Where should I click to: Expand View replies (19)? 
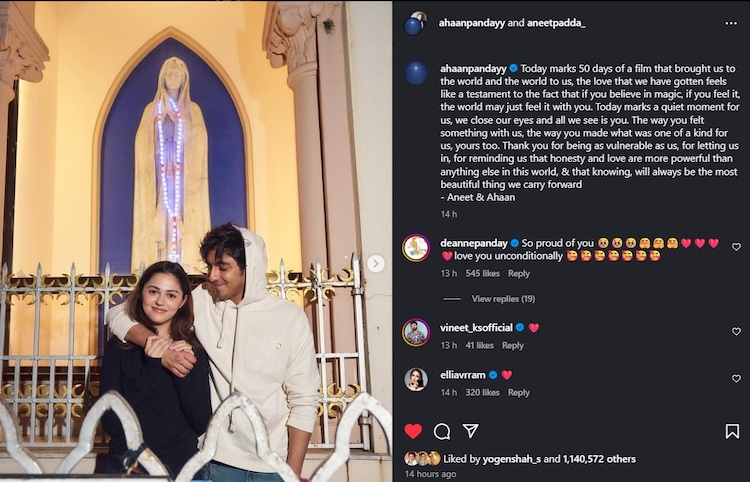(503, 299)
